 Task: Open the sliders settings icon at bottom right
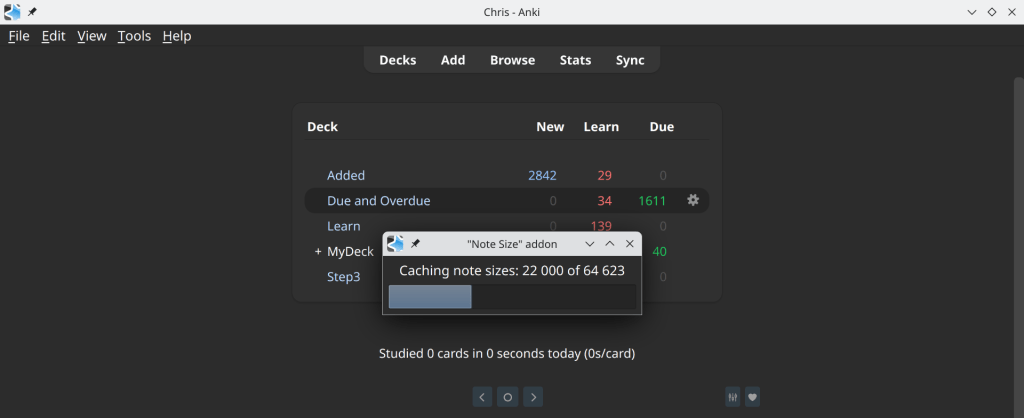733,397
